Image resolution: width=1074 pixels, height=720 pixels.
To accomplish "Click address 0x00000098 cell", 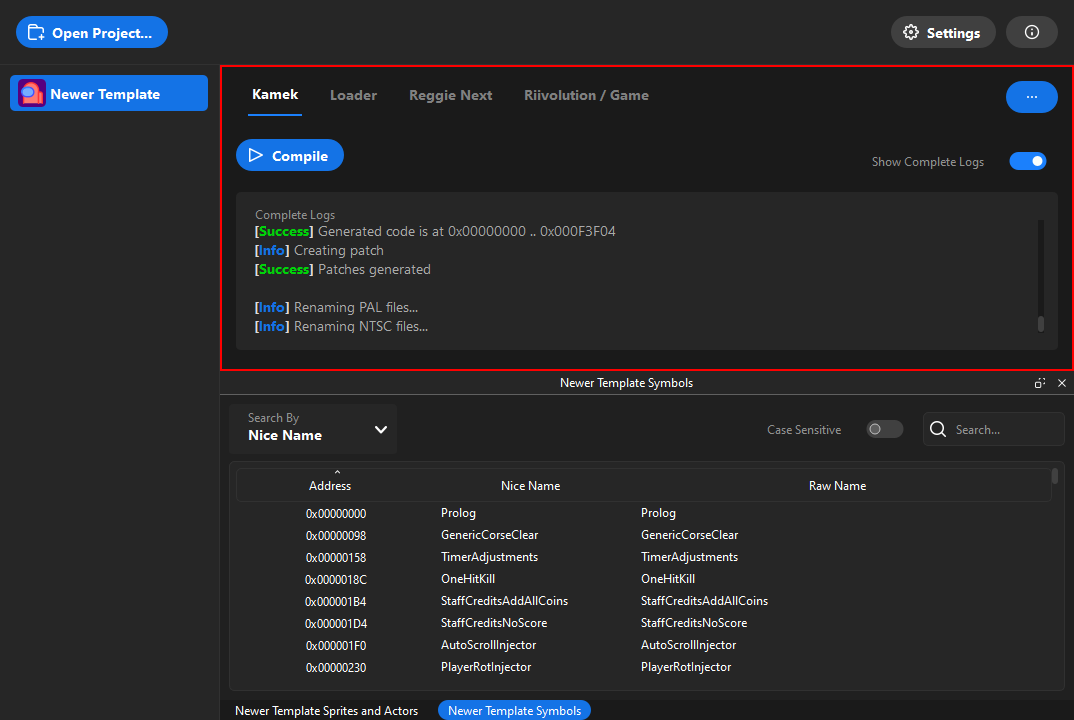I will click(336, 535).
